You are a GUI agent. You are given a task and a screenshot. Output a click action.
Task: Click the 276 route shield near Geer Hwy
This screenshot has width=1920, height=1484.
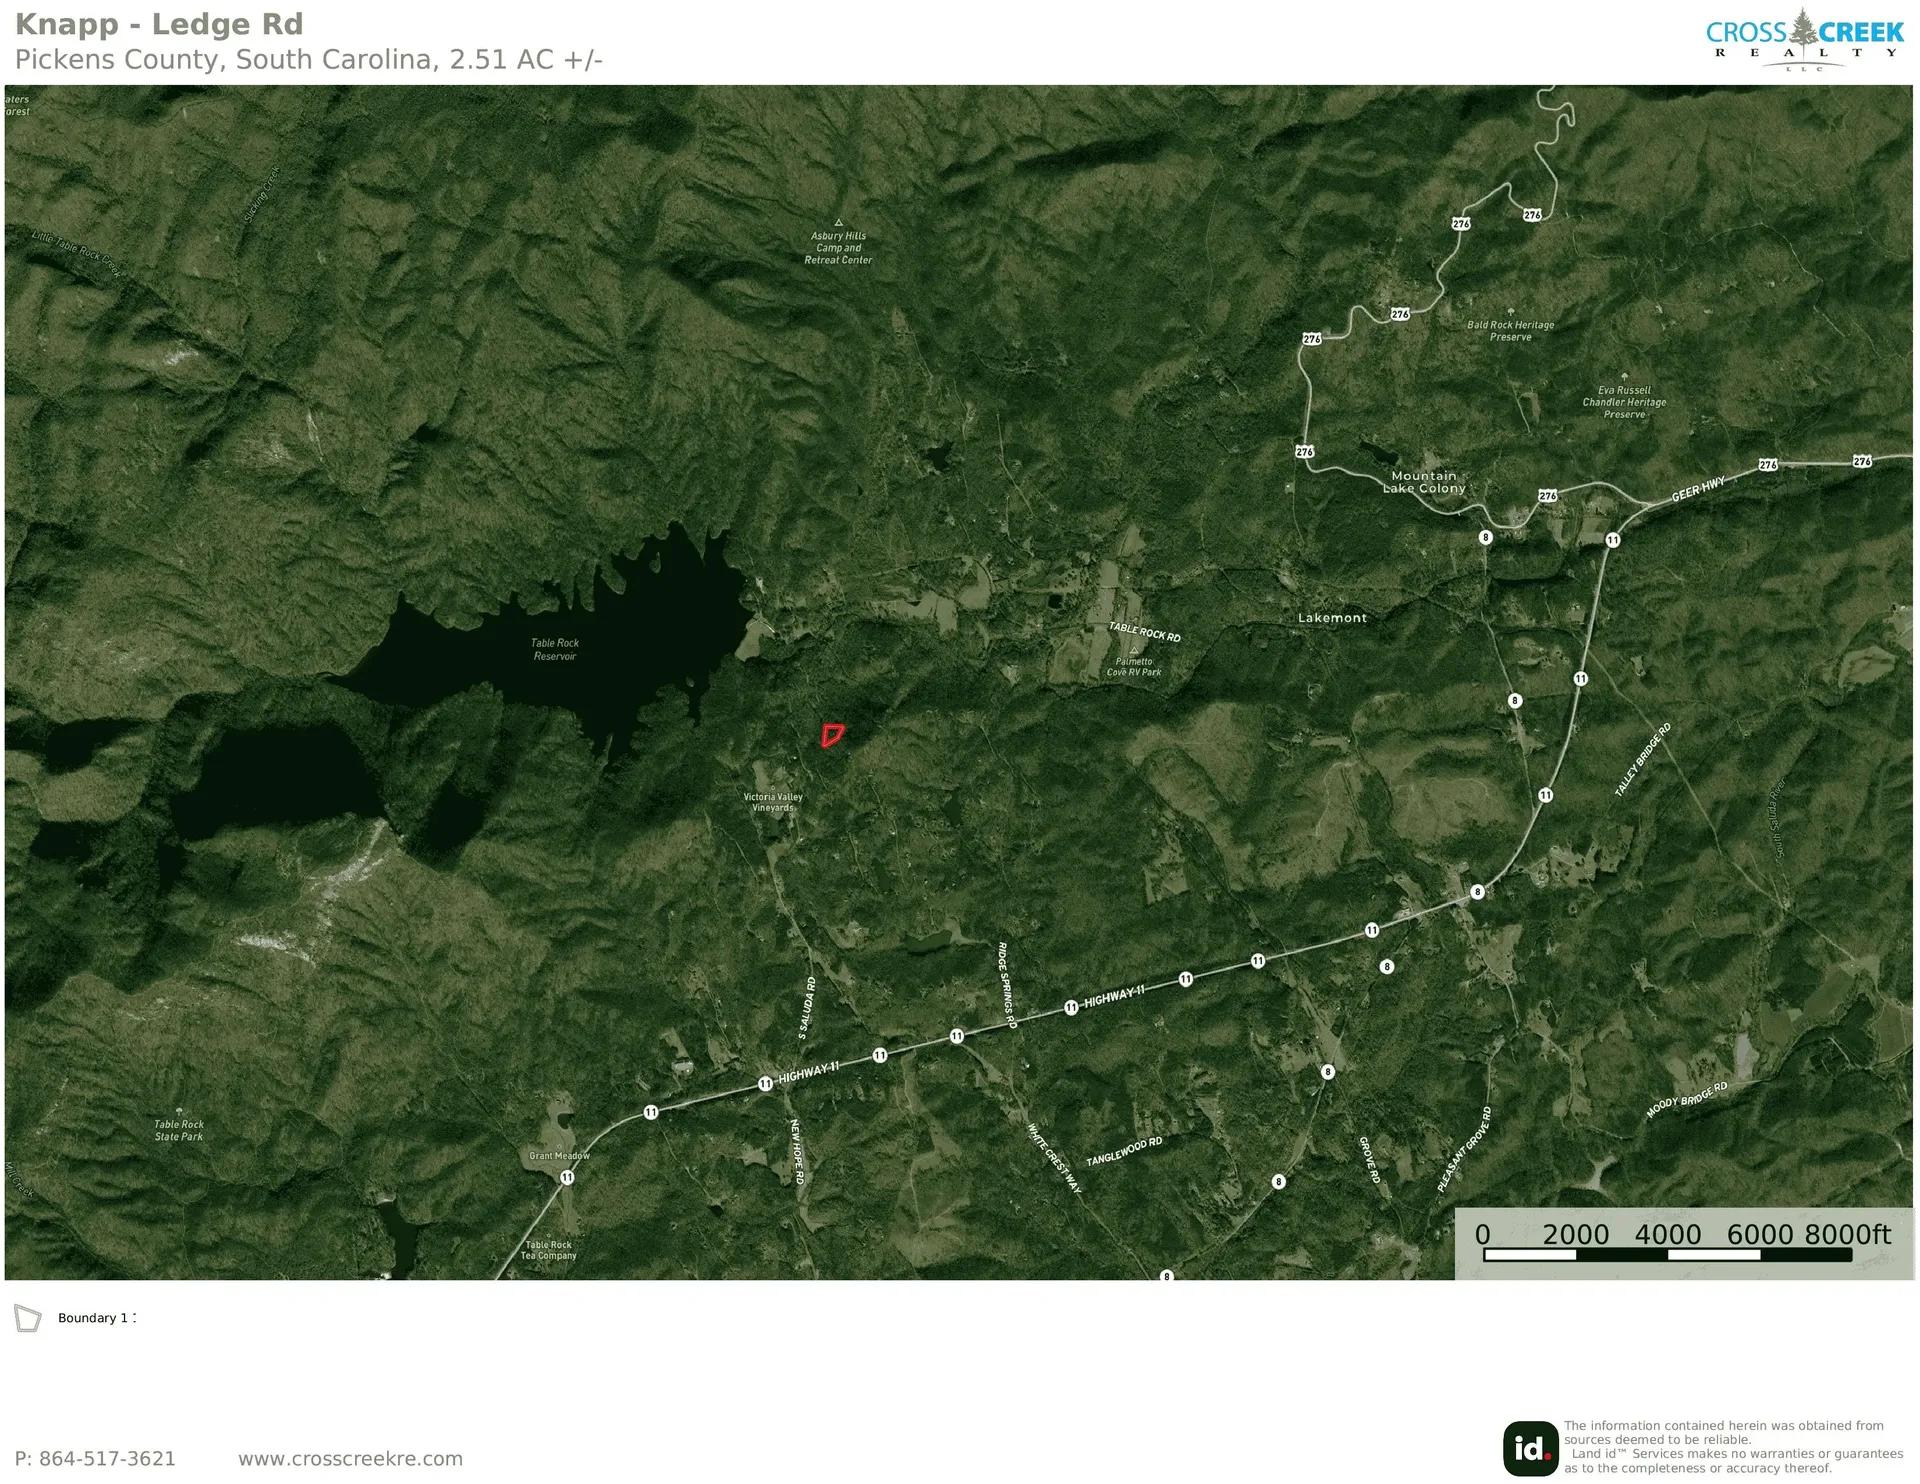point(1768,465)
